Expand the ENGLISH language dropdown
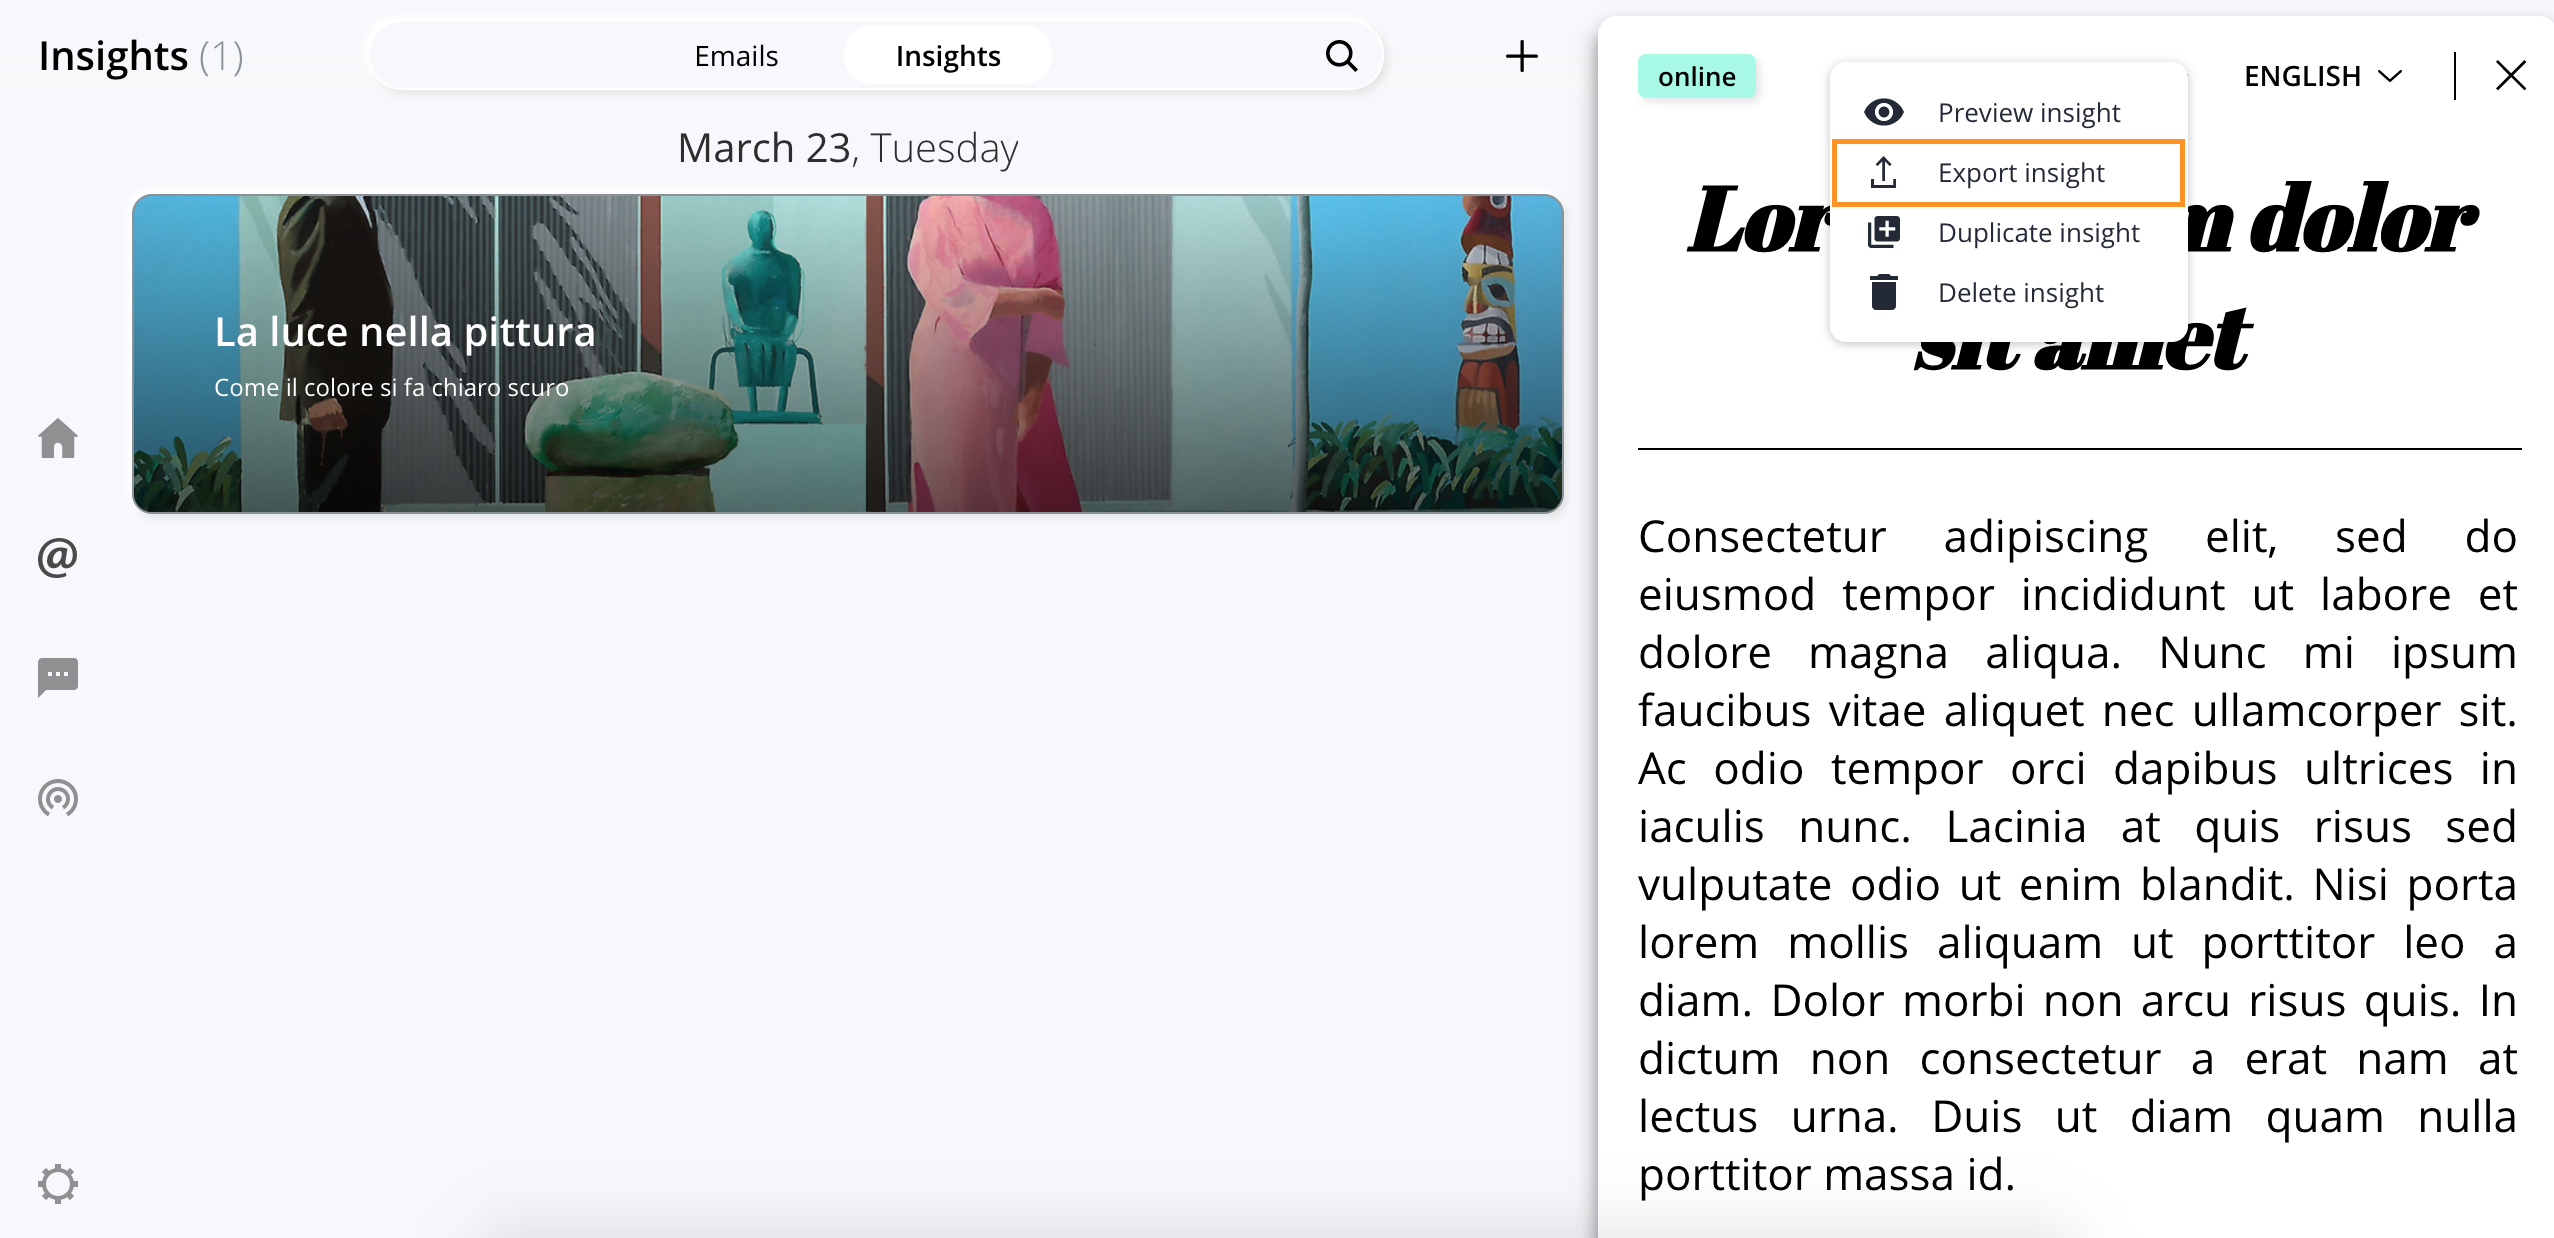The image size is (2554, 1238). point(2322,76)
